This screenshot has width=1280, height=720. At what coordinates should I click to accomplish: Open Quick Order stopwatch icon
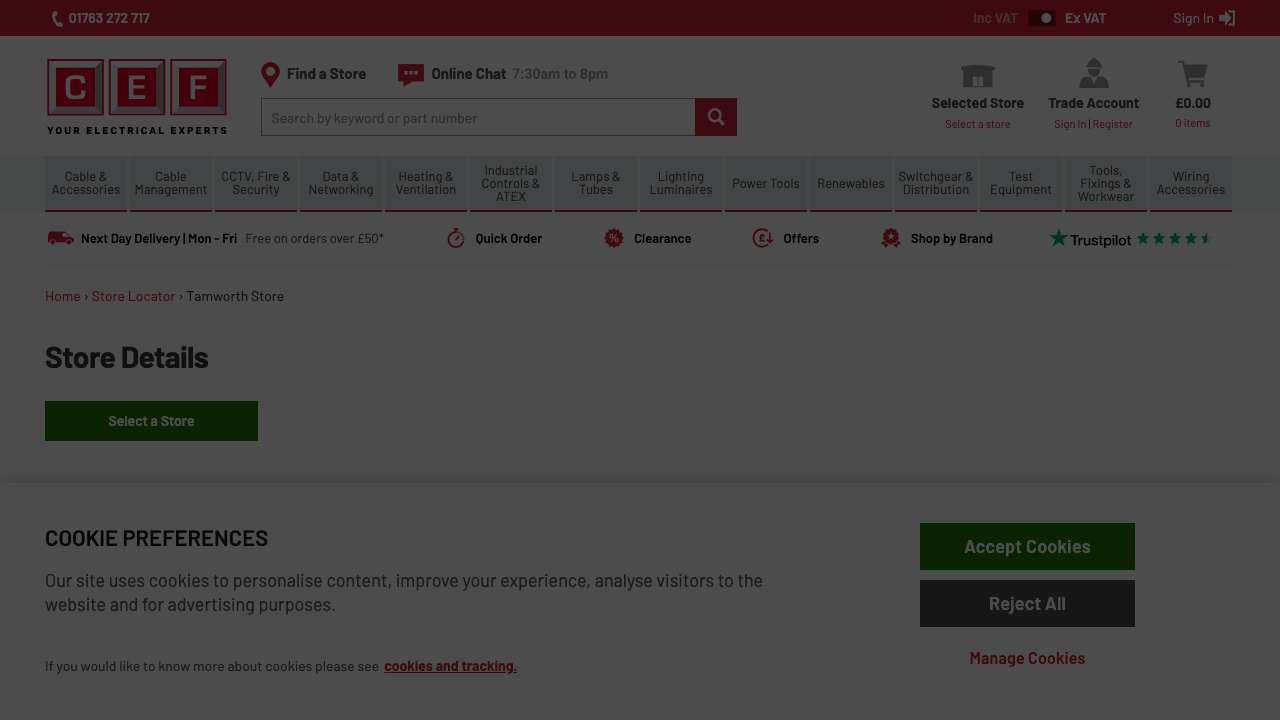pyautogui.click(x=456, y=238)
